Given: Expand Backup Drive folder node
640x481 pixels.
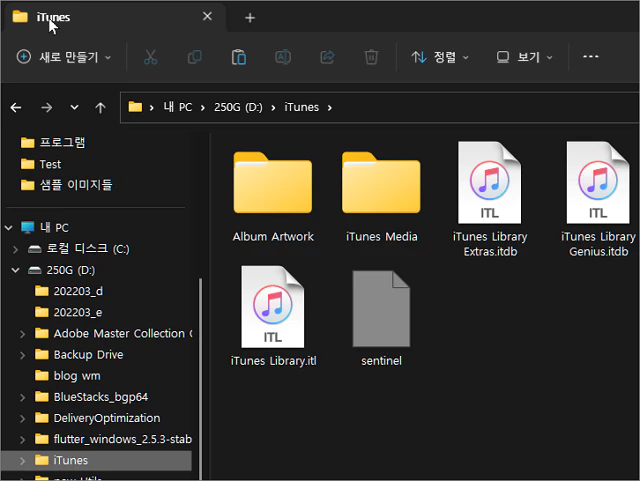Looking at the screenshot, I should [x=22, y=355].
